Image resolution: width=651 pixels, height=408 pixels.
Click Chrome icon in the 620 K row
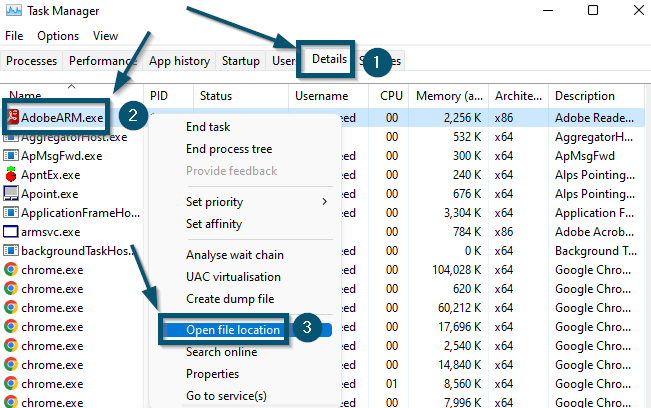click(x=11, y=288)
